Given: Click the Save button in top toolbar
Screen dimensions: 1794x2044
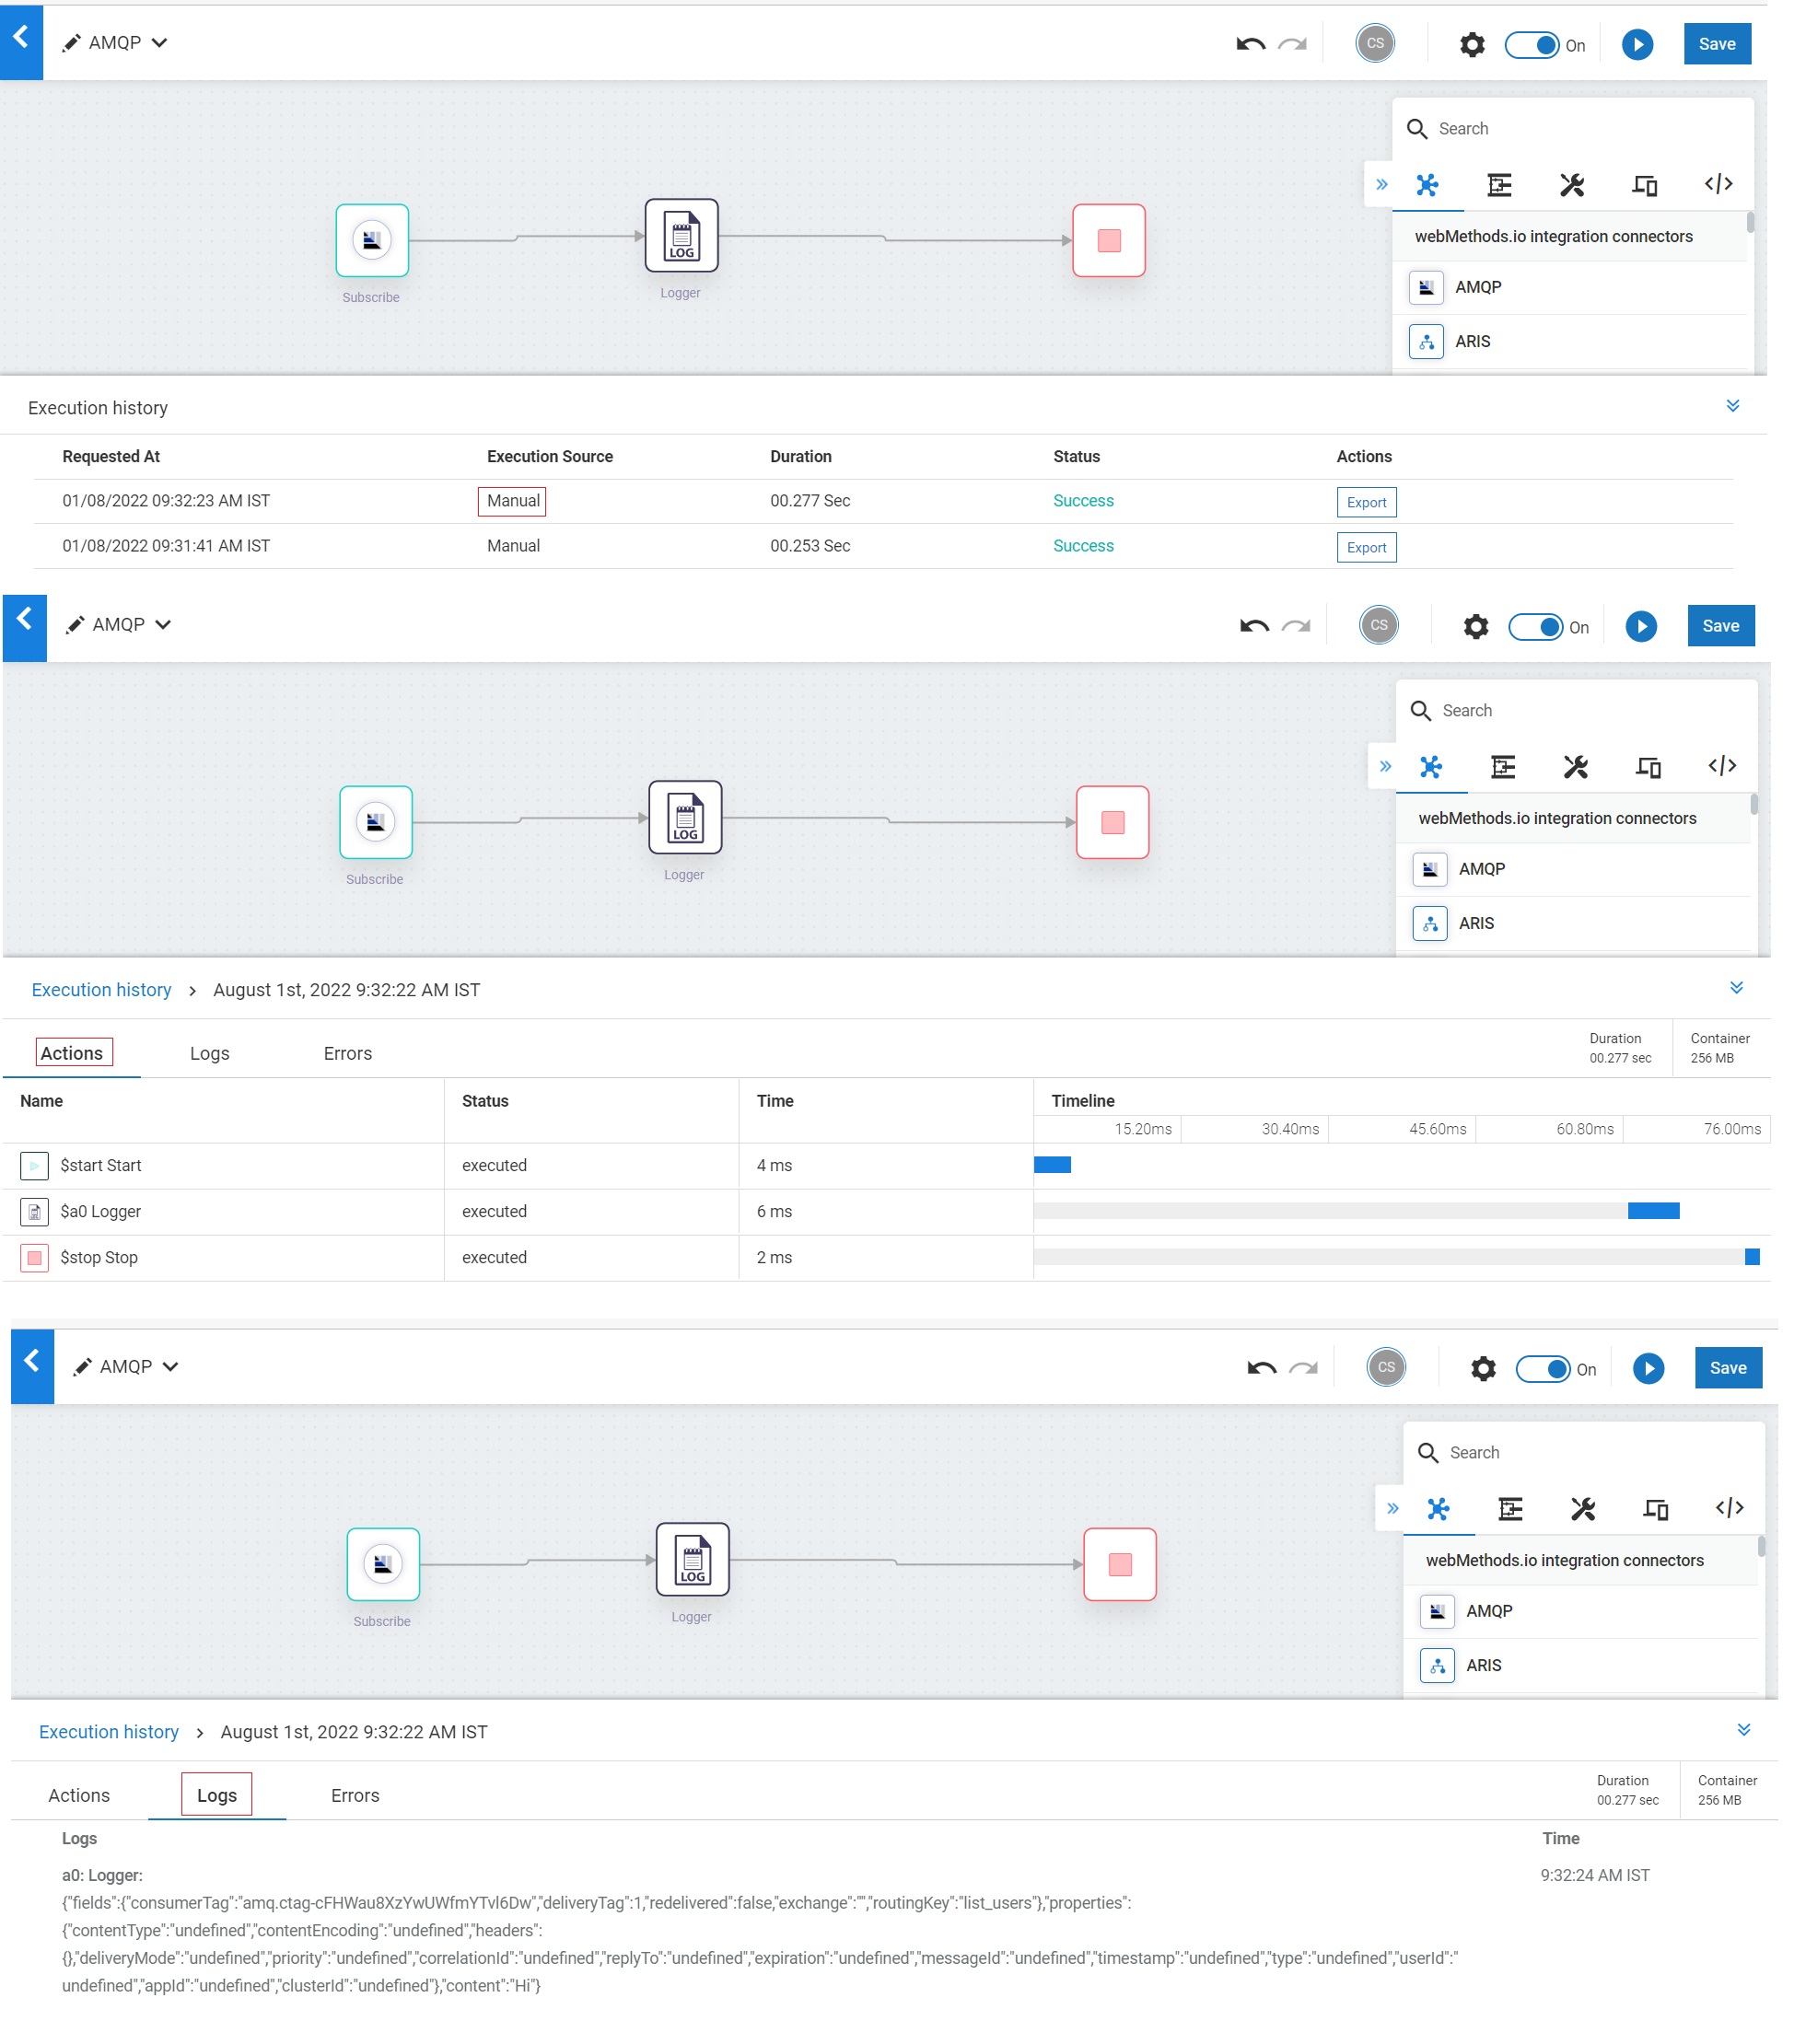Looking at the screenshot, I should (x=1718, y=43).
